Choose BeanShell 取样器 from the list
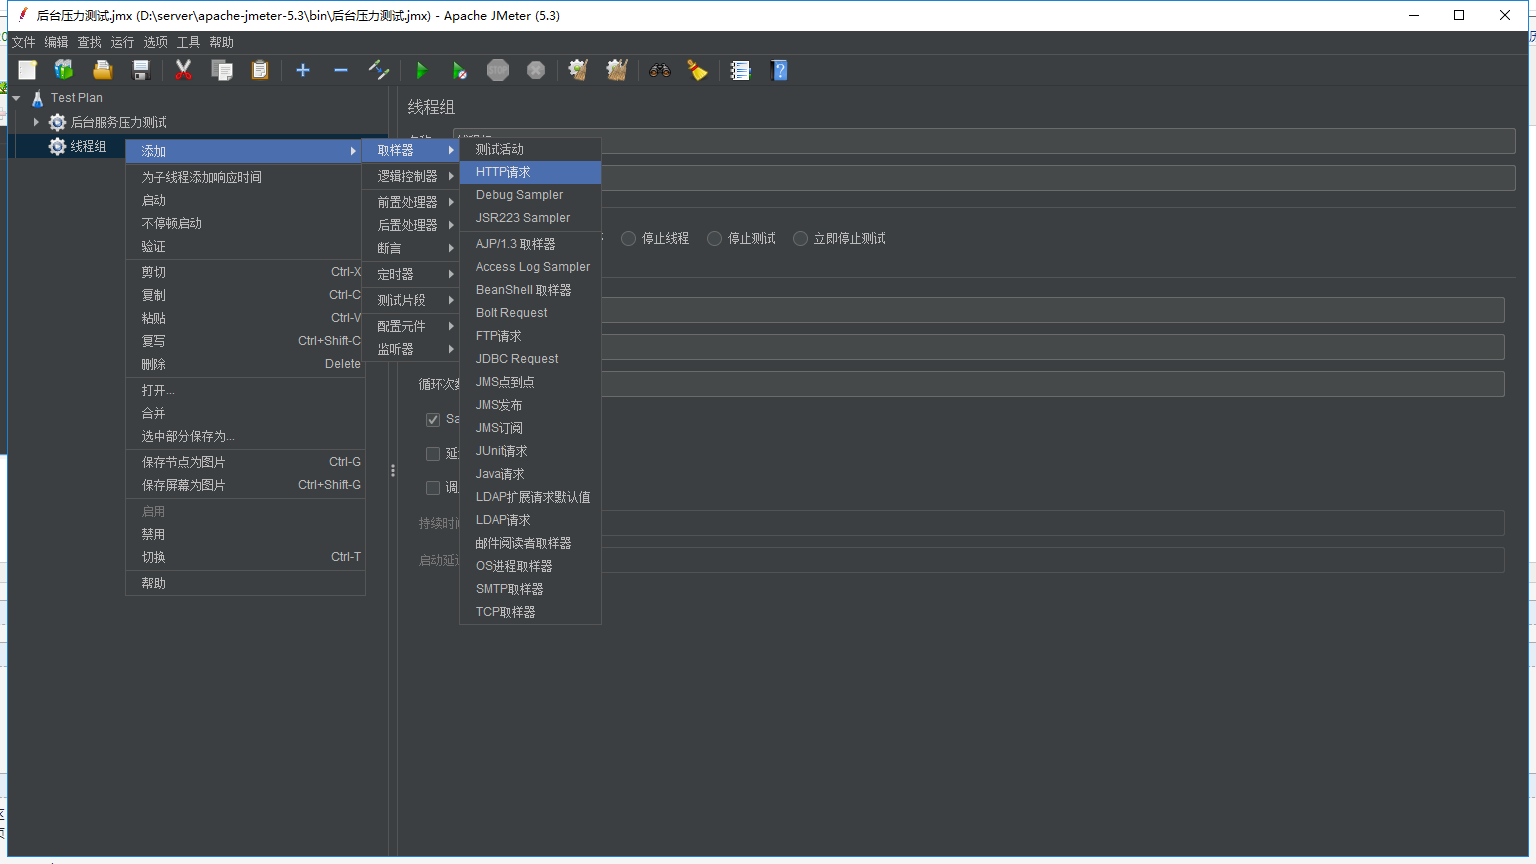 530,290
